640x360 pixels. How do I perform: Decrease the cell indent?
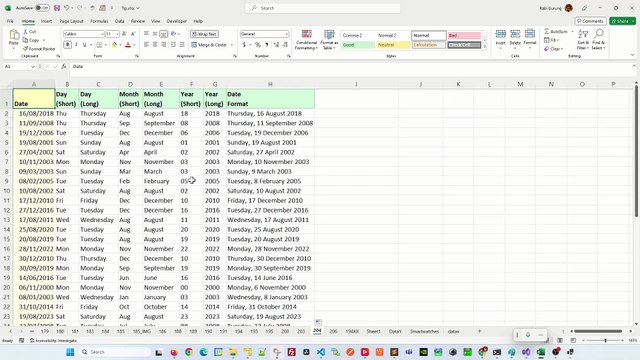pos(173,44)
